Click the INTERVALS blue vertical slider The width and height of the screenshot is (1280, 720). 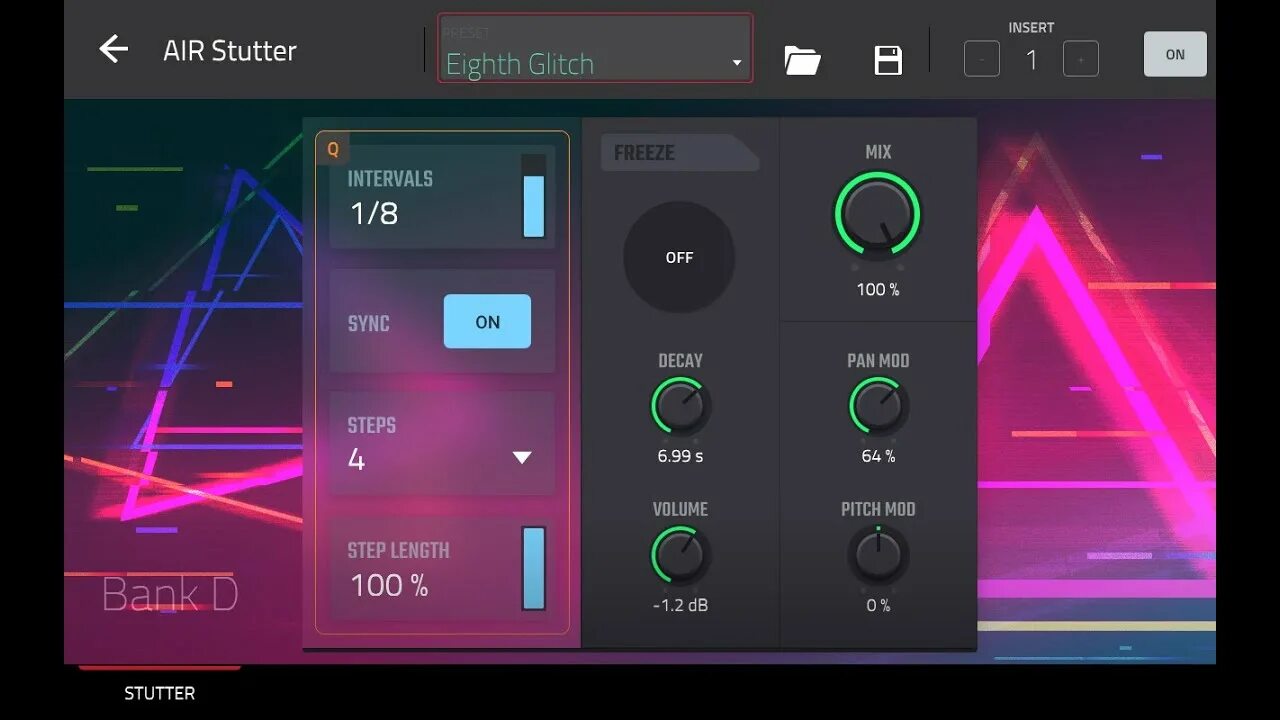click(534, 196)
